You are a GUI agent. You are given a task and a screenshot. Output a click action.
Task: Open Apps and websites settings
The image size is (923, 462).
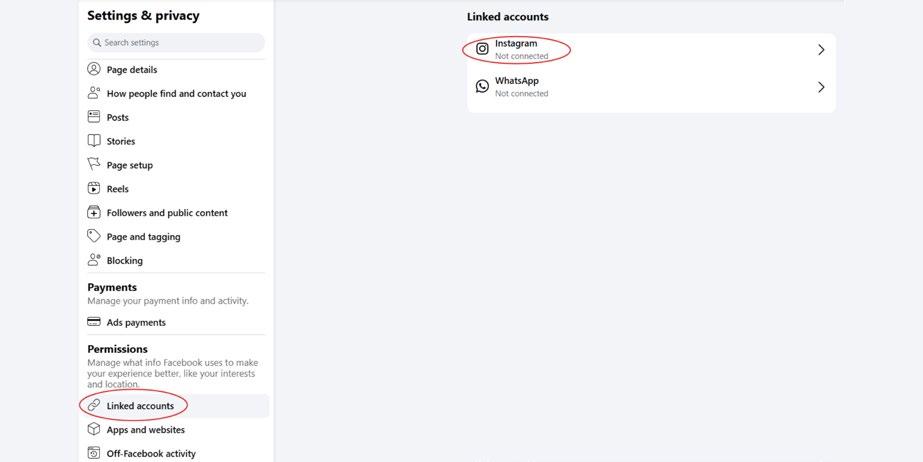click(x=146, y=430)
